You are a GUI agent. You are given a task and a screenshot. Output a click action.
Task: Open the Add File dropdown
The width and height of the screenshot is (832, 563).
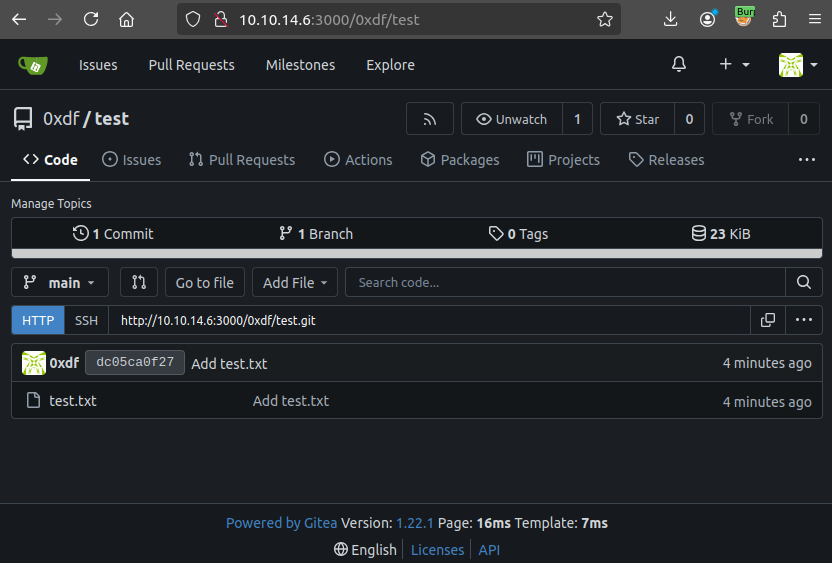(295, 283)
